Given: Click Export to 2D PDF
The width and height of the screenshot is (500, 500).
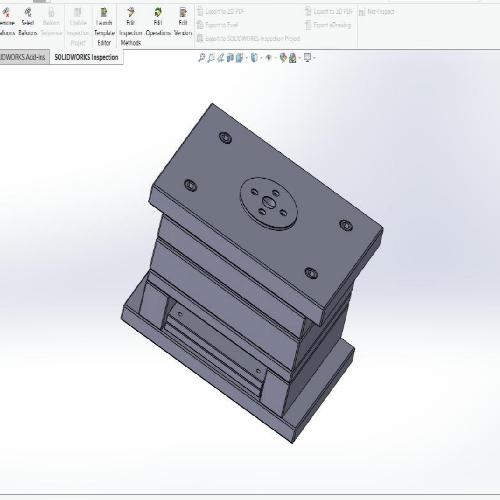Looking at the screenshot, I should (x=221, y=12).
